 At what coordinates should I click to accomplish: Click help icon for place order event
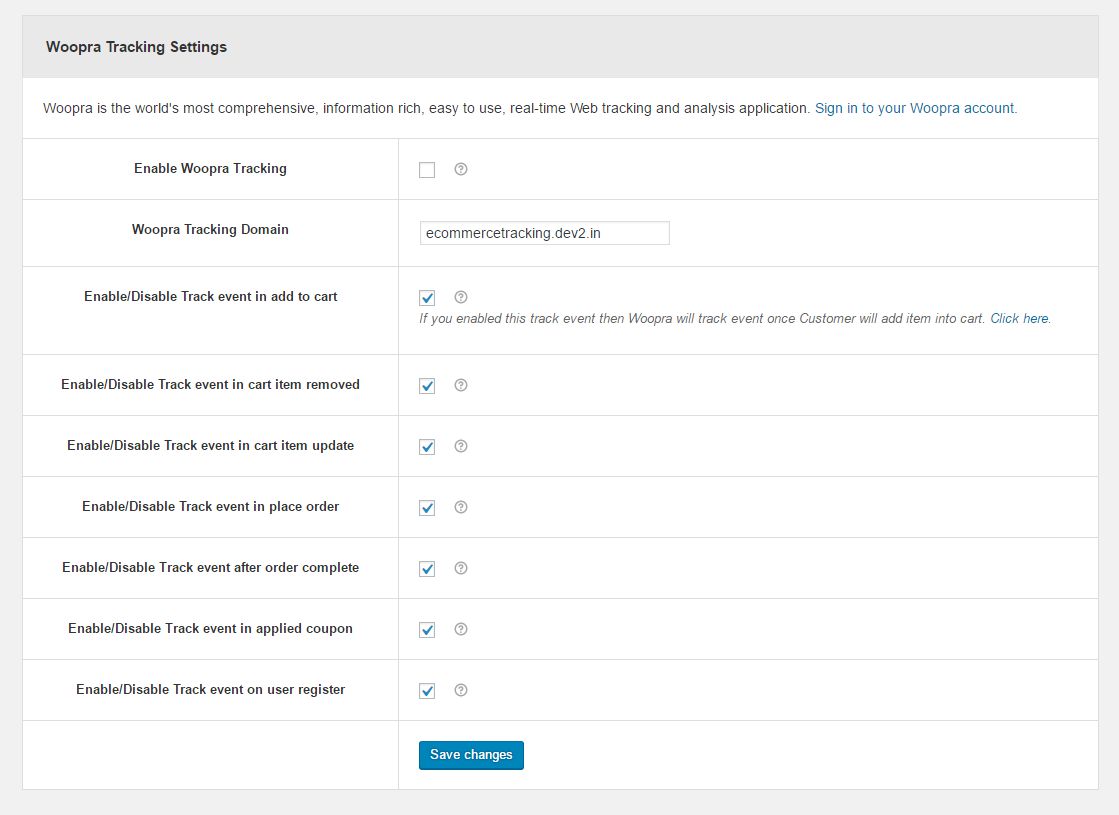tap(461, 507)
